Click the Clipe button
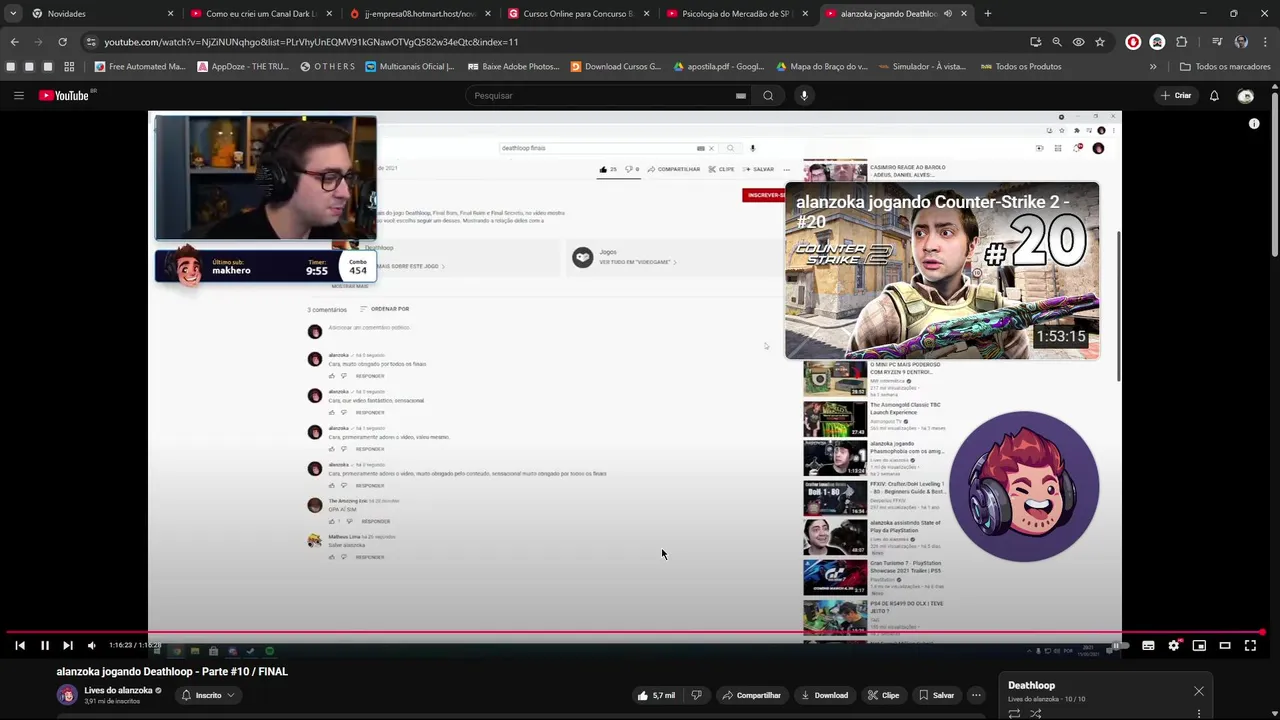1280x720 pixels. (x=883, y=695)
